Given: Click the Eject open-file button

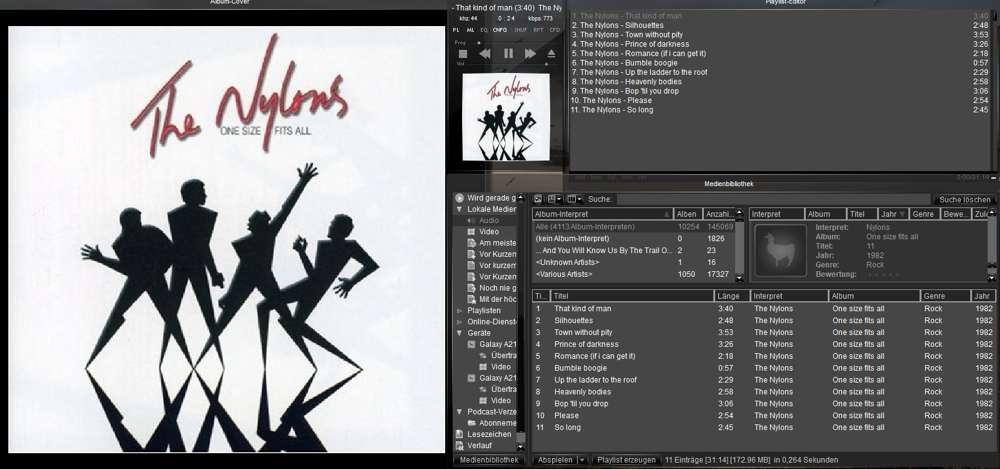Looking at the screenshot, I should click(x=553, y=54).
